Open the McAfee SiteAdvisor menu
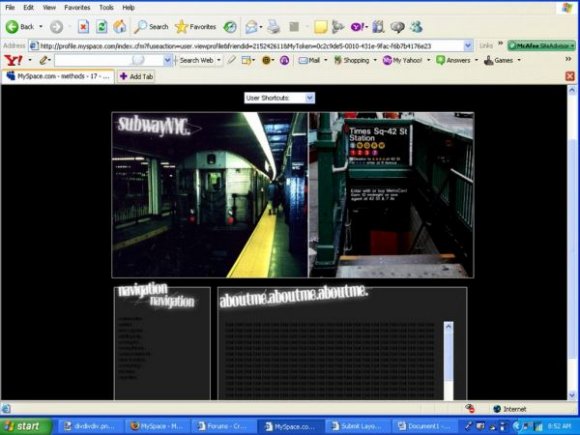Image resolution: width=580 pixels, height=435 pixels. coord(542,46)
